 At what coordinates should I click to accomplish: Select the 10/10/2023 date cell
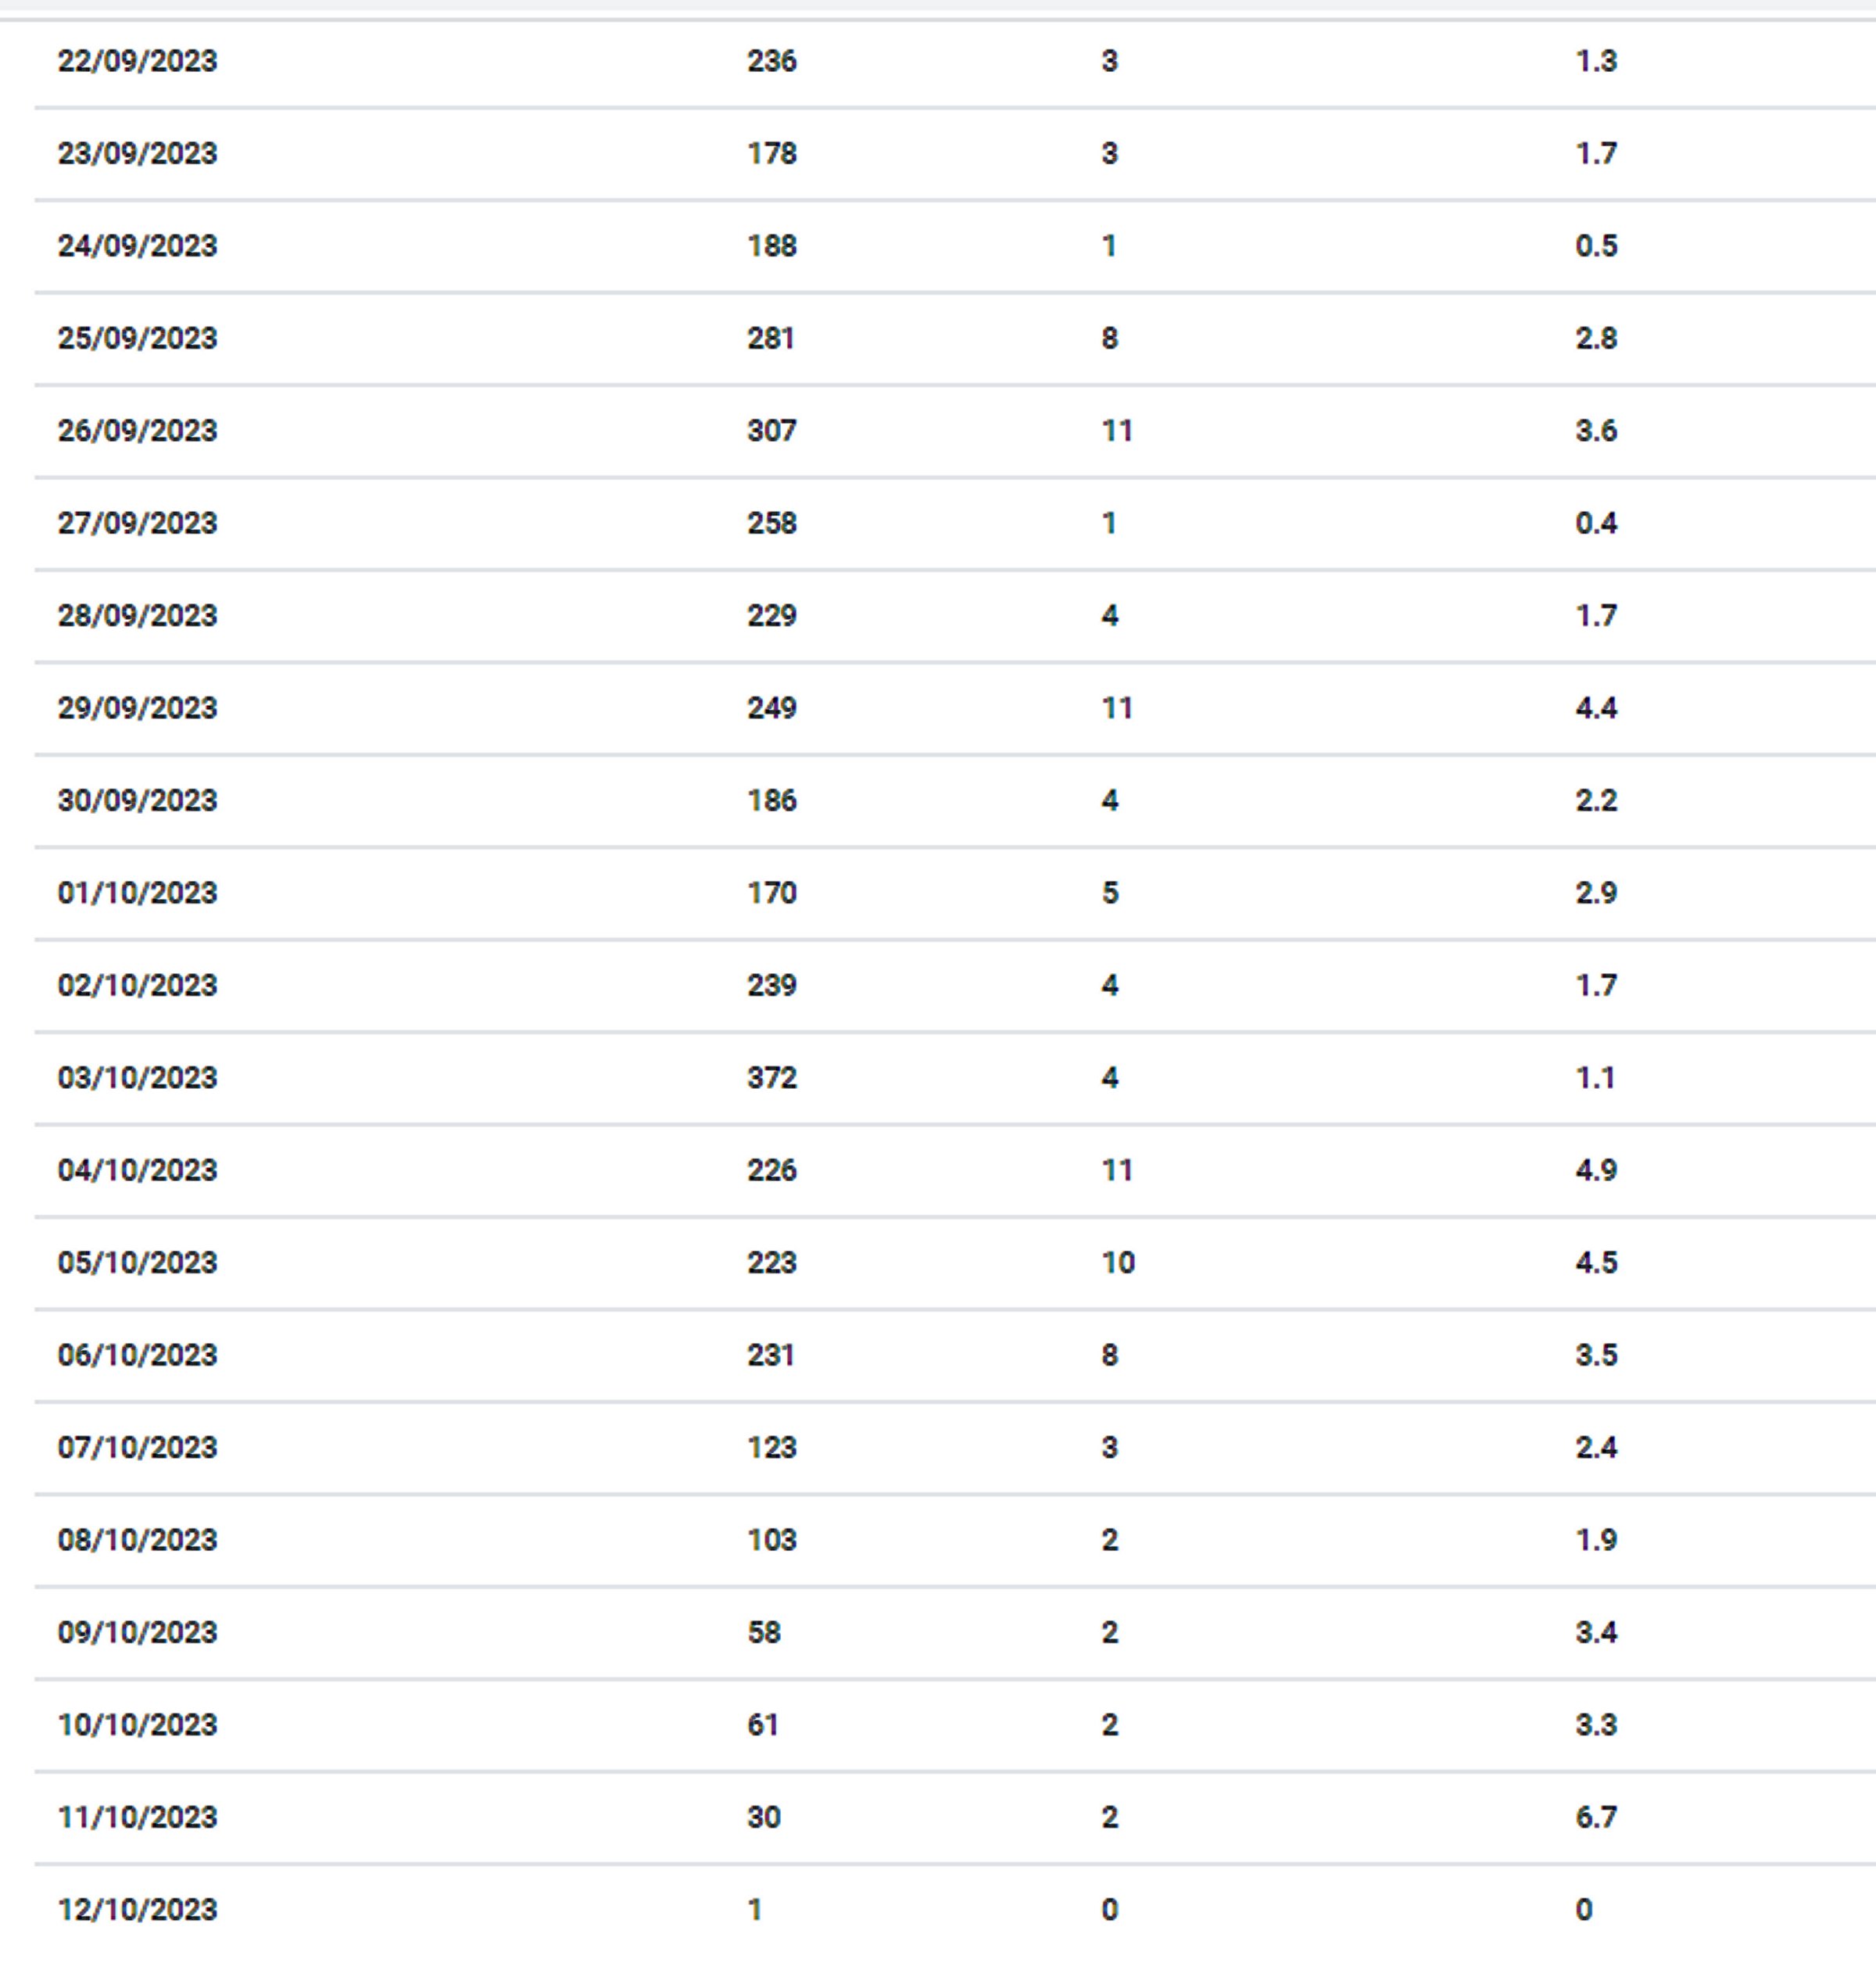click(x=137, y=1725)
